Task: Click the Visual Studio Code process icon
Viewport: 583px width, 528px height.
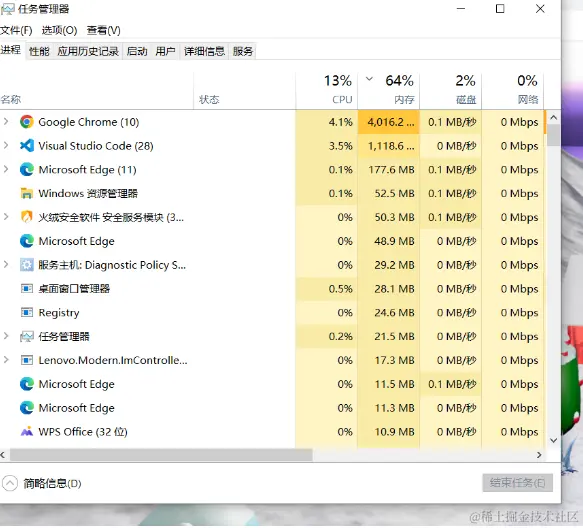Action: click(x=26, y=146)
